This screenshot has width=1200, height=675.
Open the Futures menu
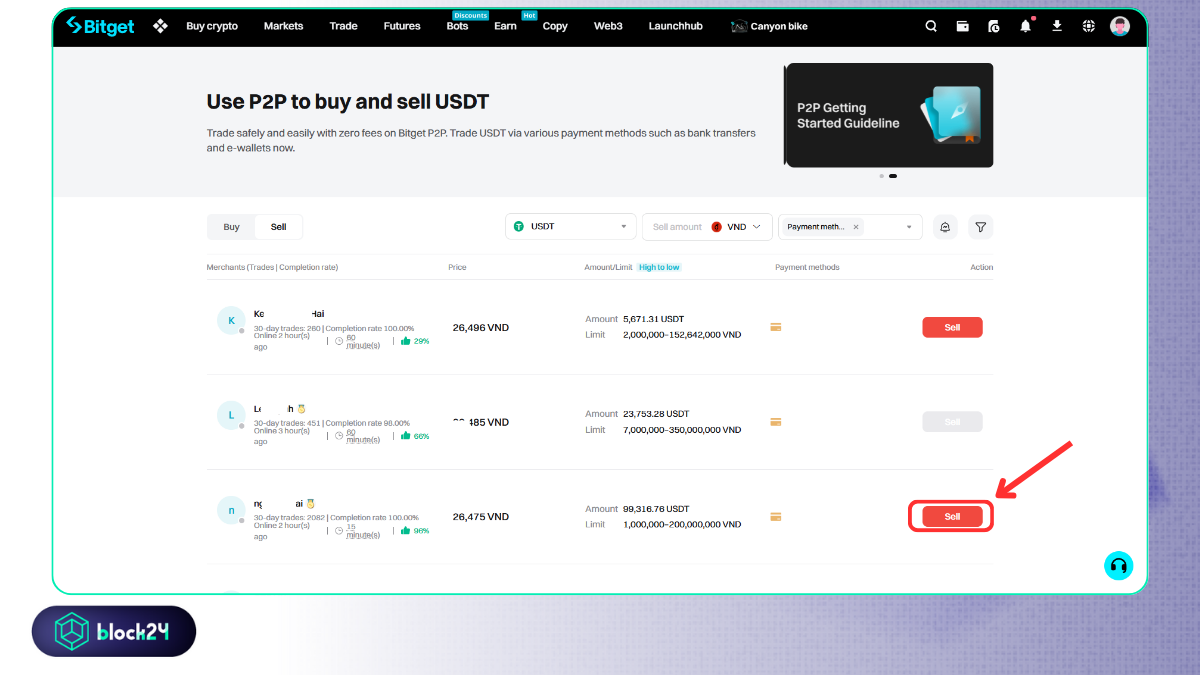point(402,26)
